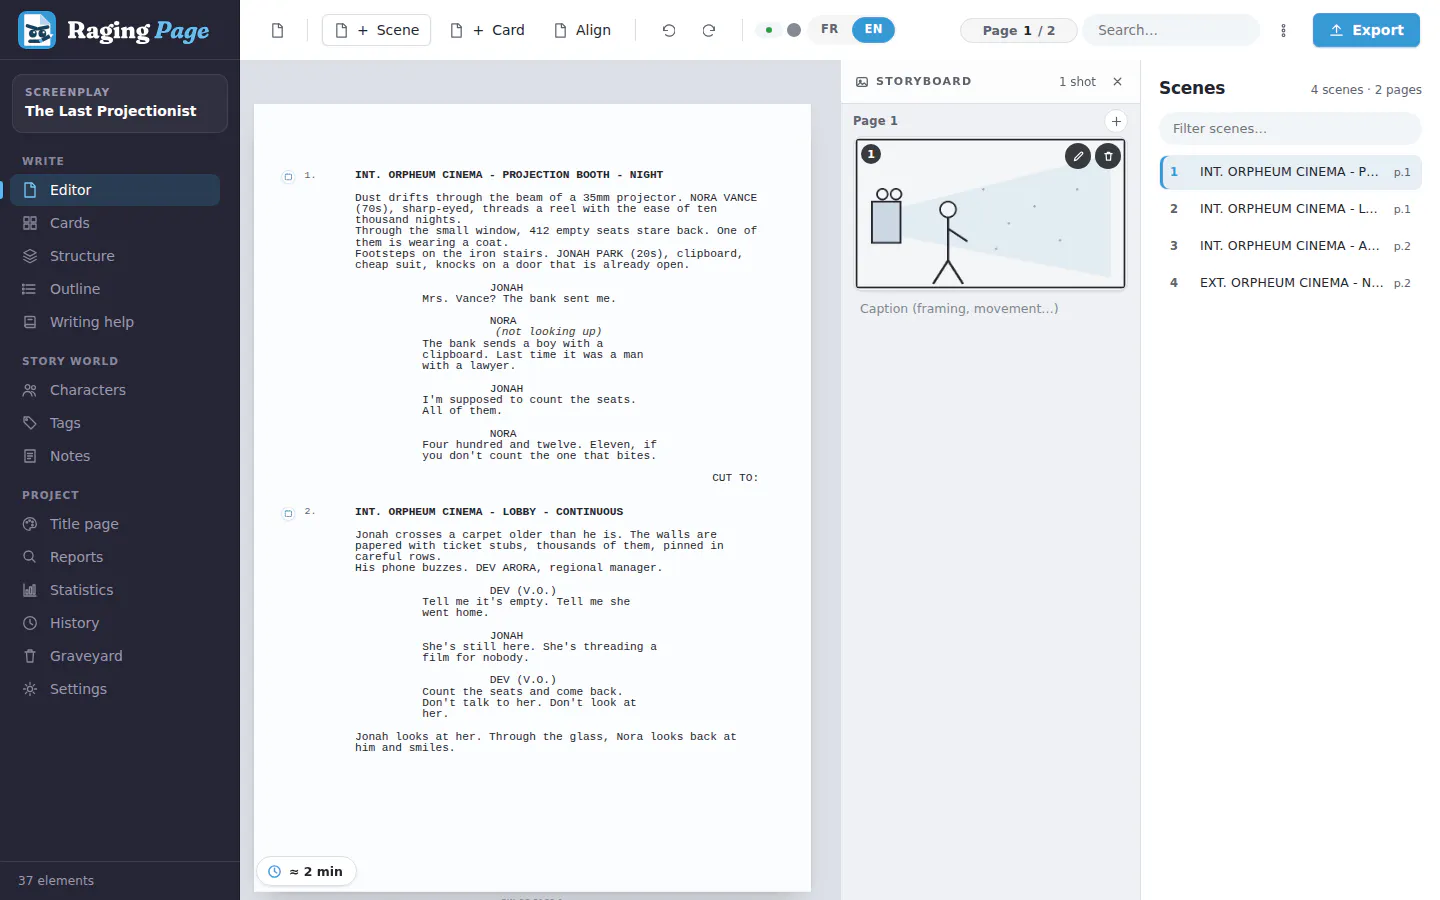Open the vertical dots options menu
1440x900 pixels.
[x=1284, y=30]
